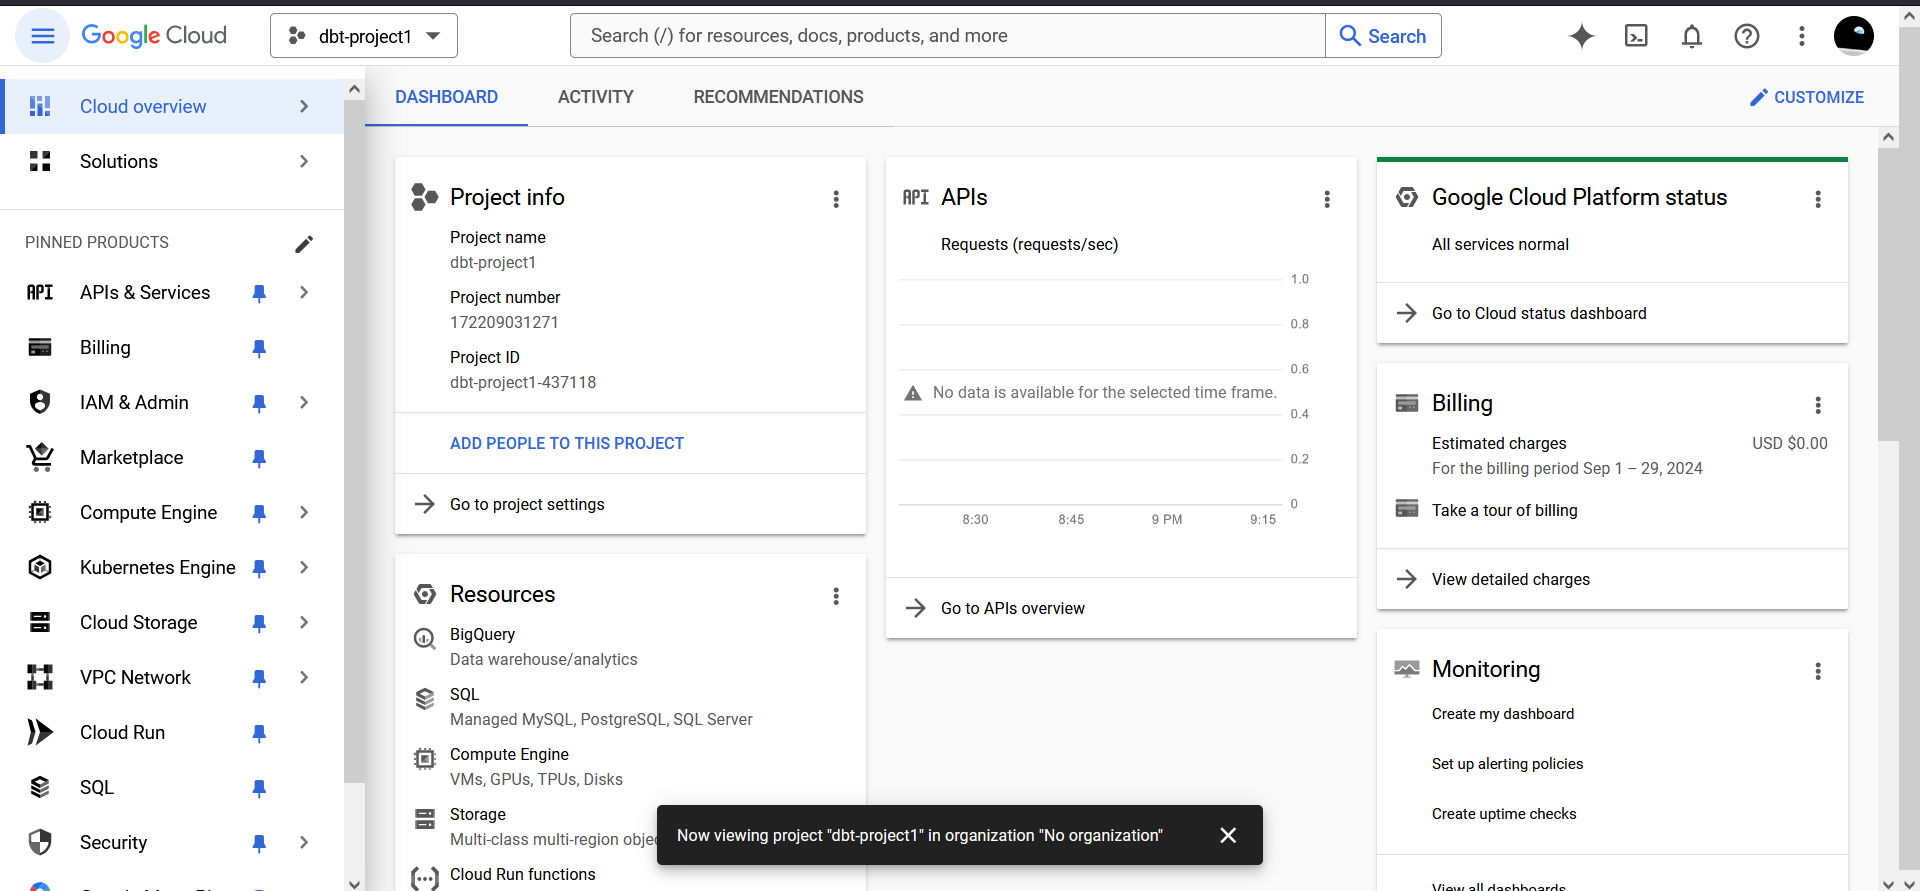Switch to the ACTIVITY tab
Image resolution: width=1920 pixels, height=891 pixels.
tap(596, 97)
